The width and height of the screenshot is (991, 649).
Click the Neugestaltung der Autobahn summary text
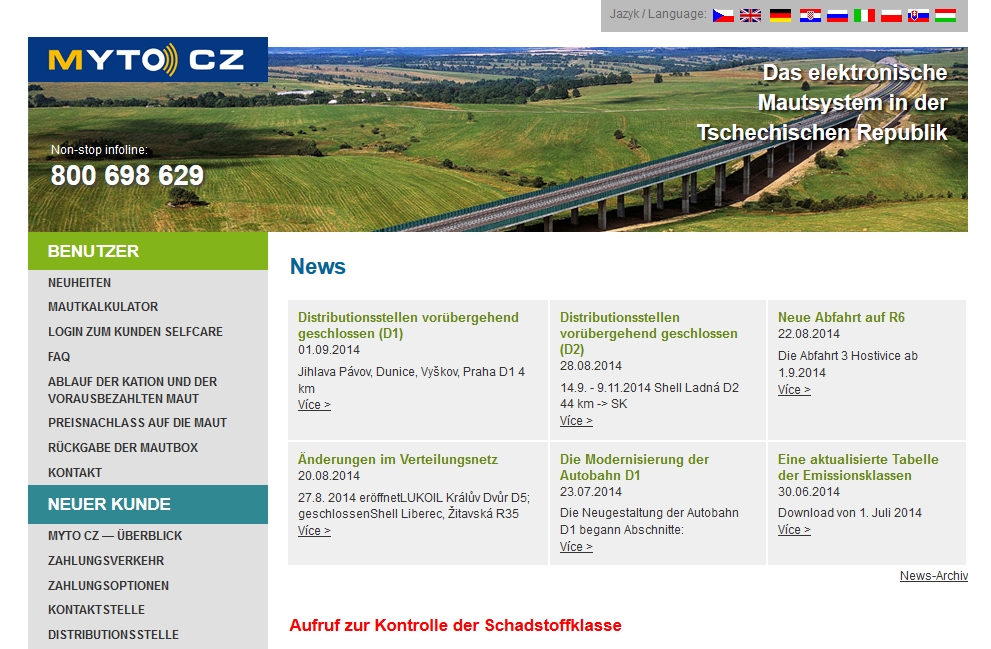[x=649, y=521]
